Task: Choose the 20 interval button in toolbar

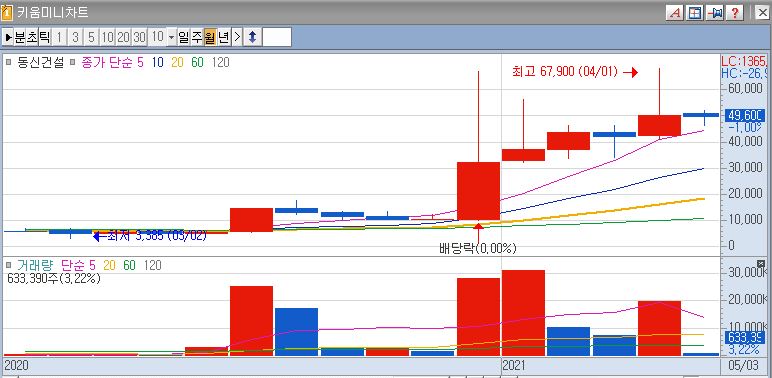Action: click(124, 37)
